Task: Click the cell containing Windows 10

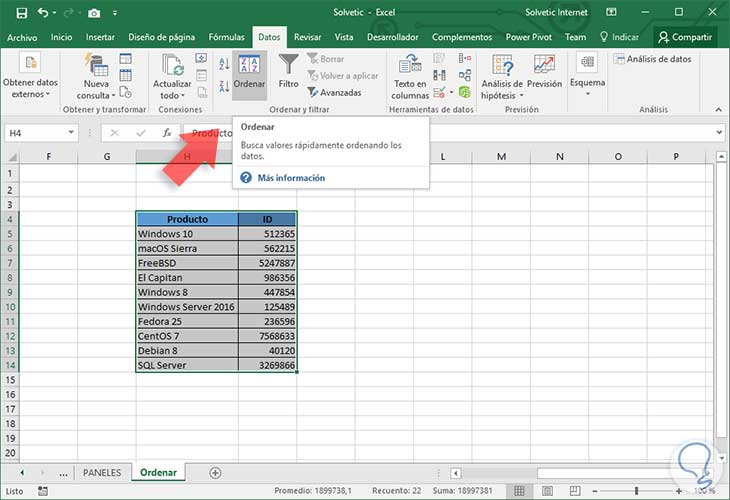Action: point(187,234)
